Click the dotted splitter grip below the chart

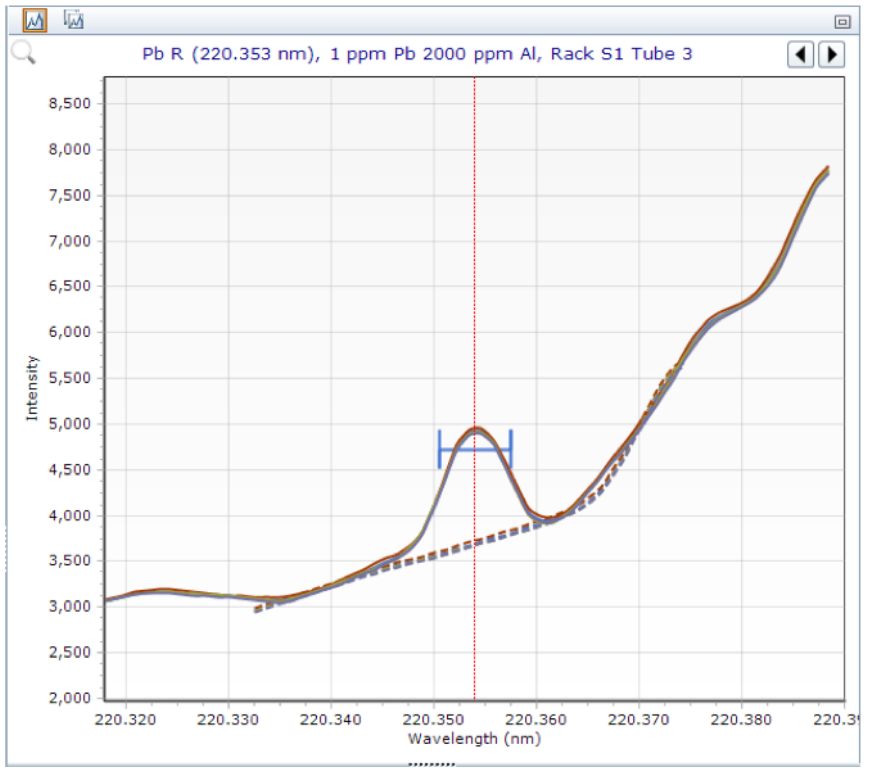tap(432, 765)
